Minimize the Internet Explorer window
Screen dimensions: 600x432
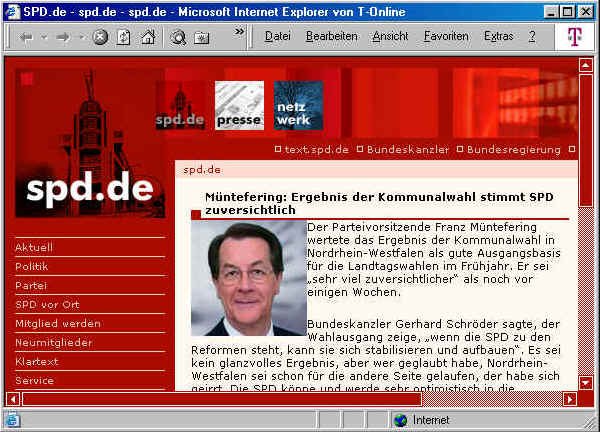click(x=550, y=12)
